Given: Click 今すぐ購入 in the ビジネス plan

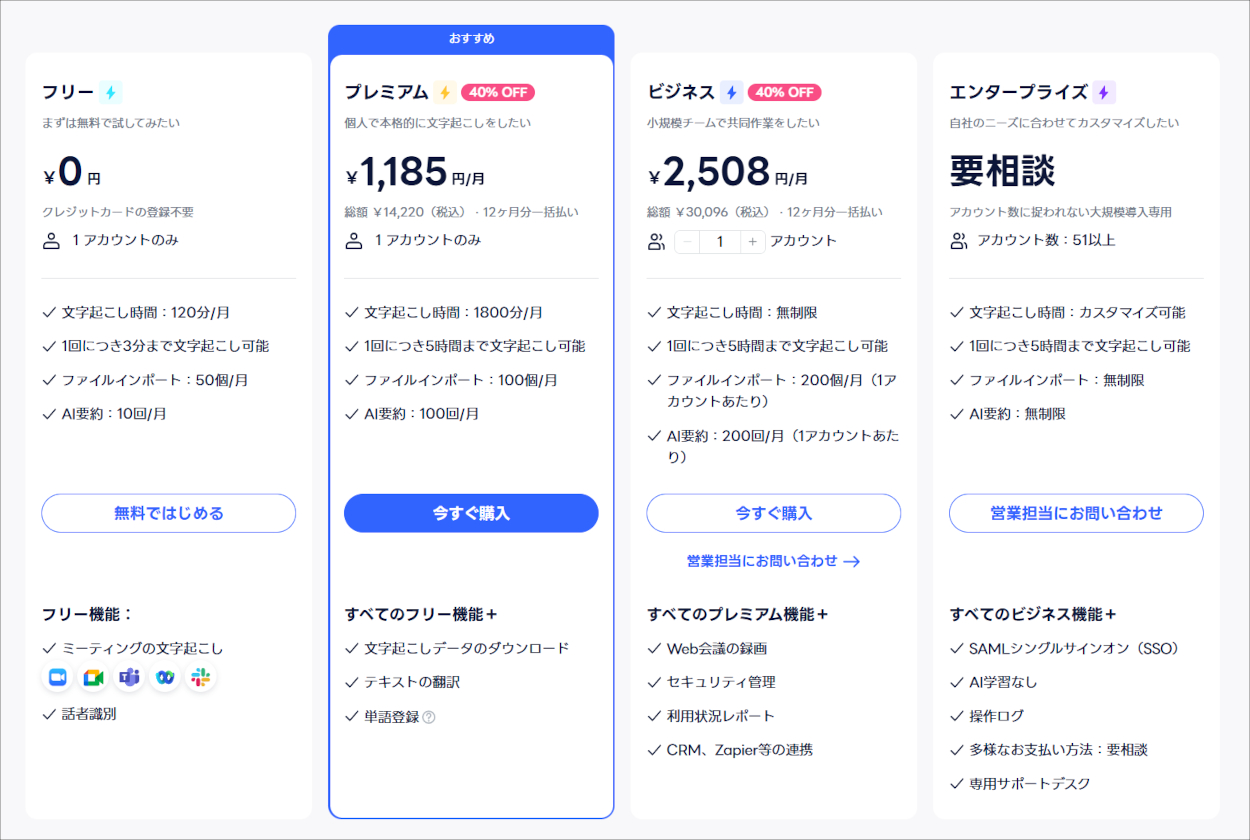Looking at the screenshot, I should point(774,513).
